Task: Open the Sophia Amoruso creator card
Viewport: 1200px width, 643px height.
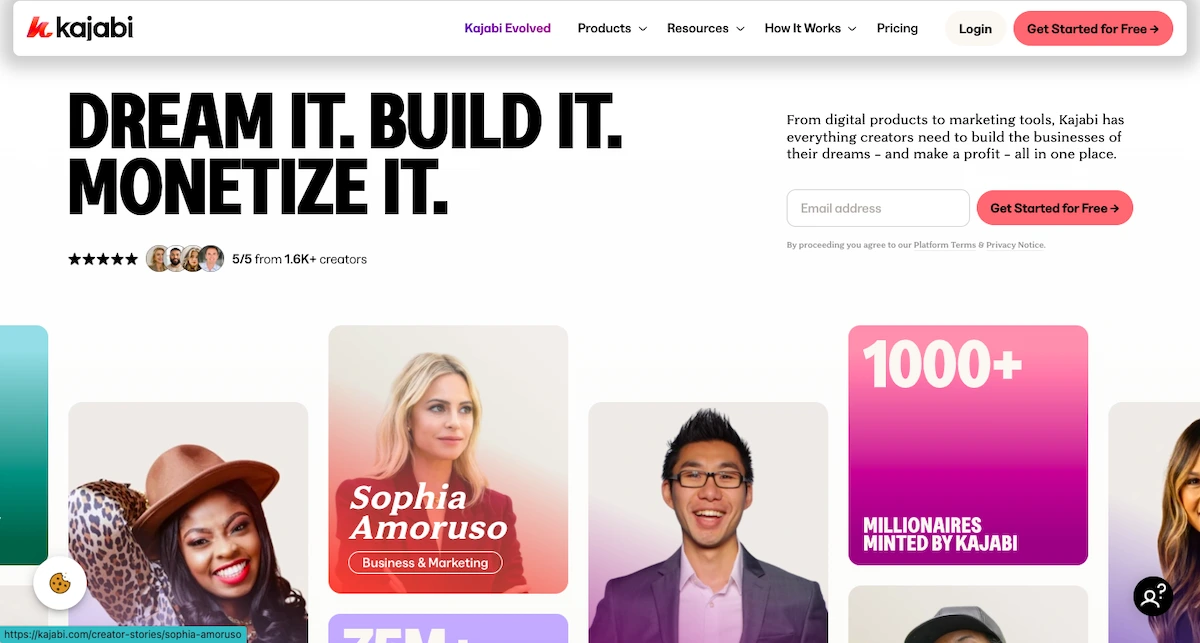Action: [x=448, y=459]
